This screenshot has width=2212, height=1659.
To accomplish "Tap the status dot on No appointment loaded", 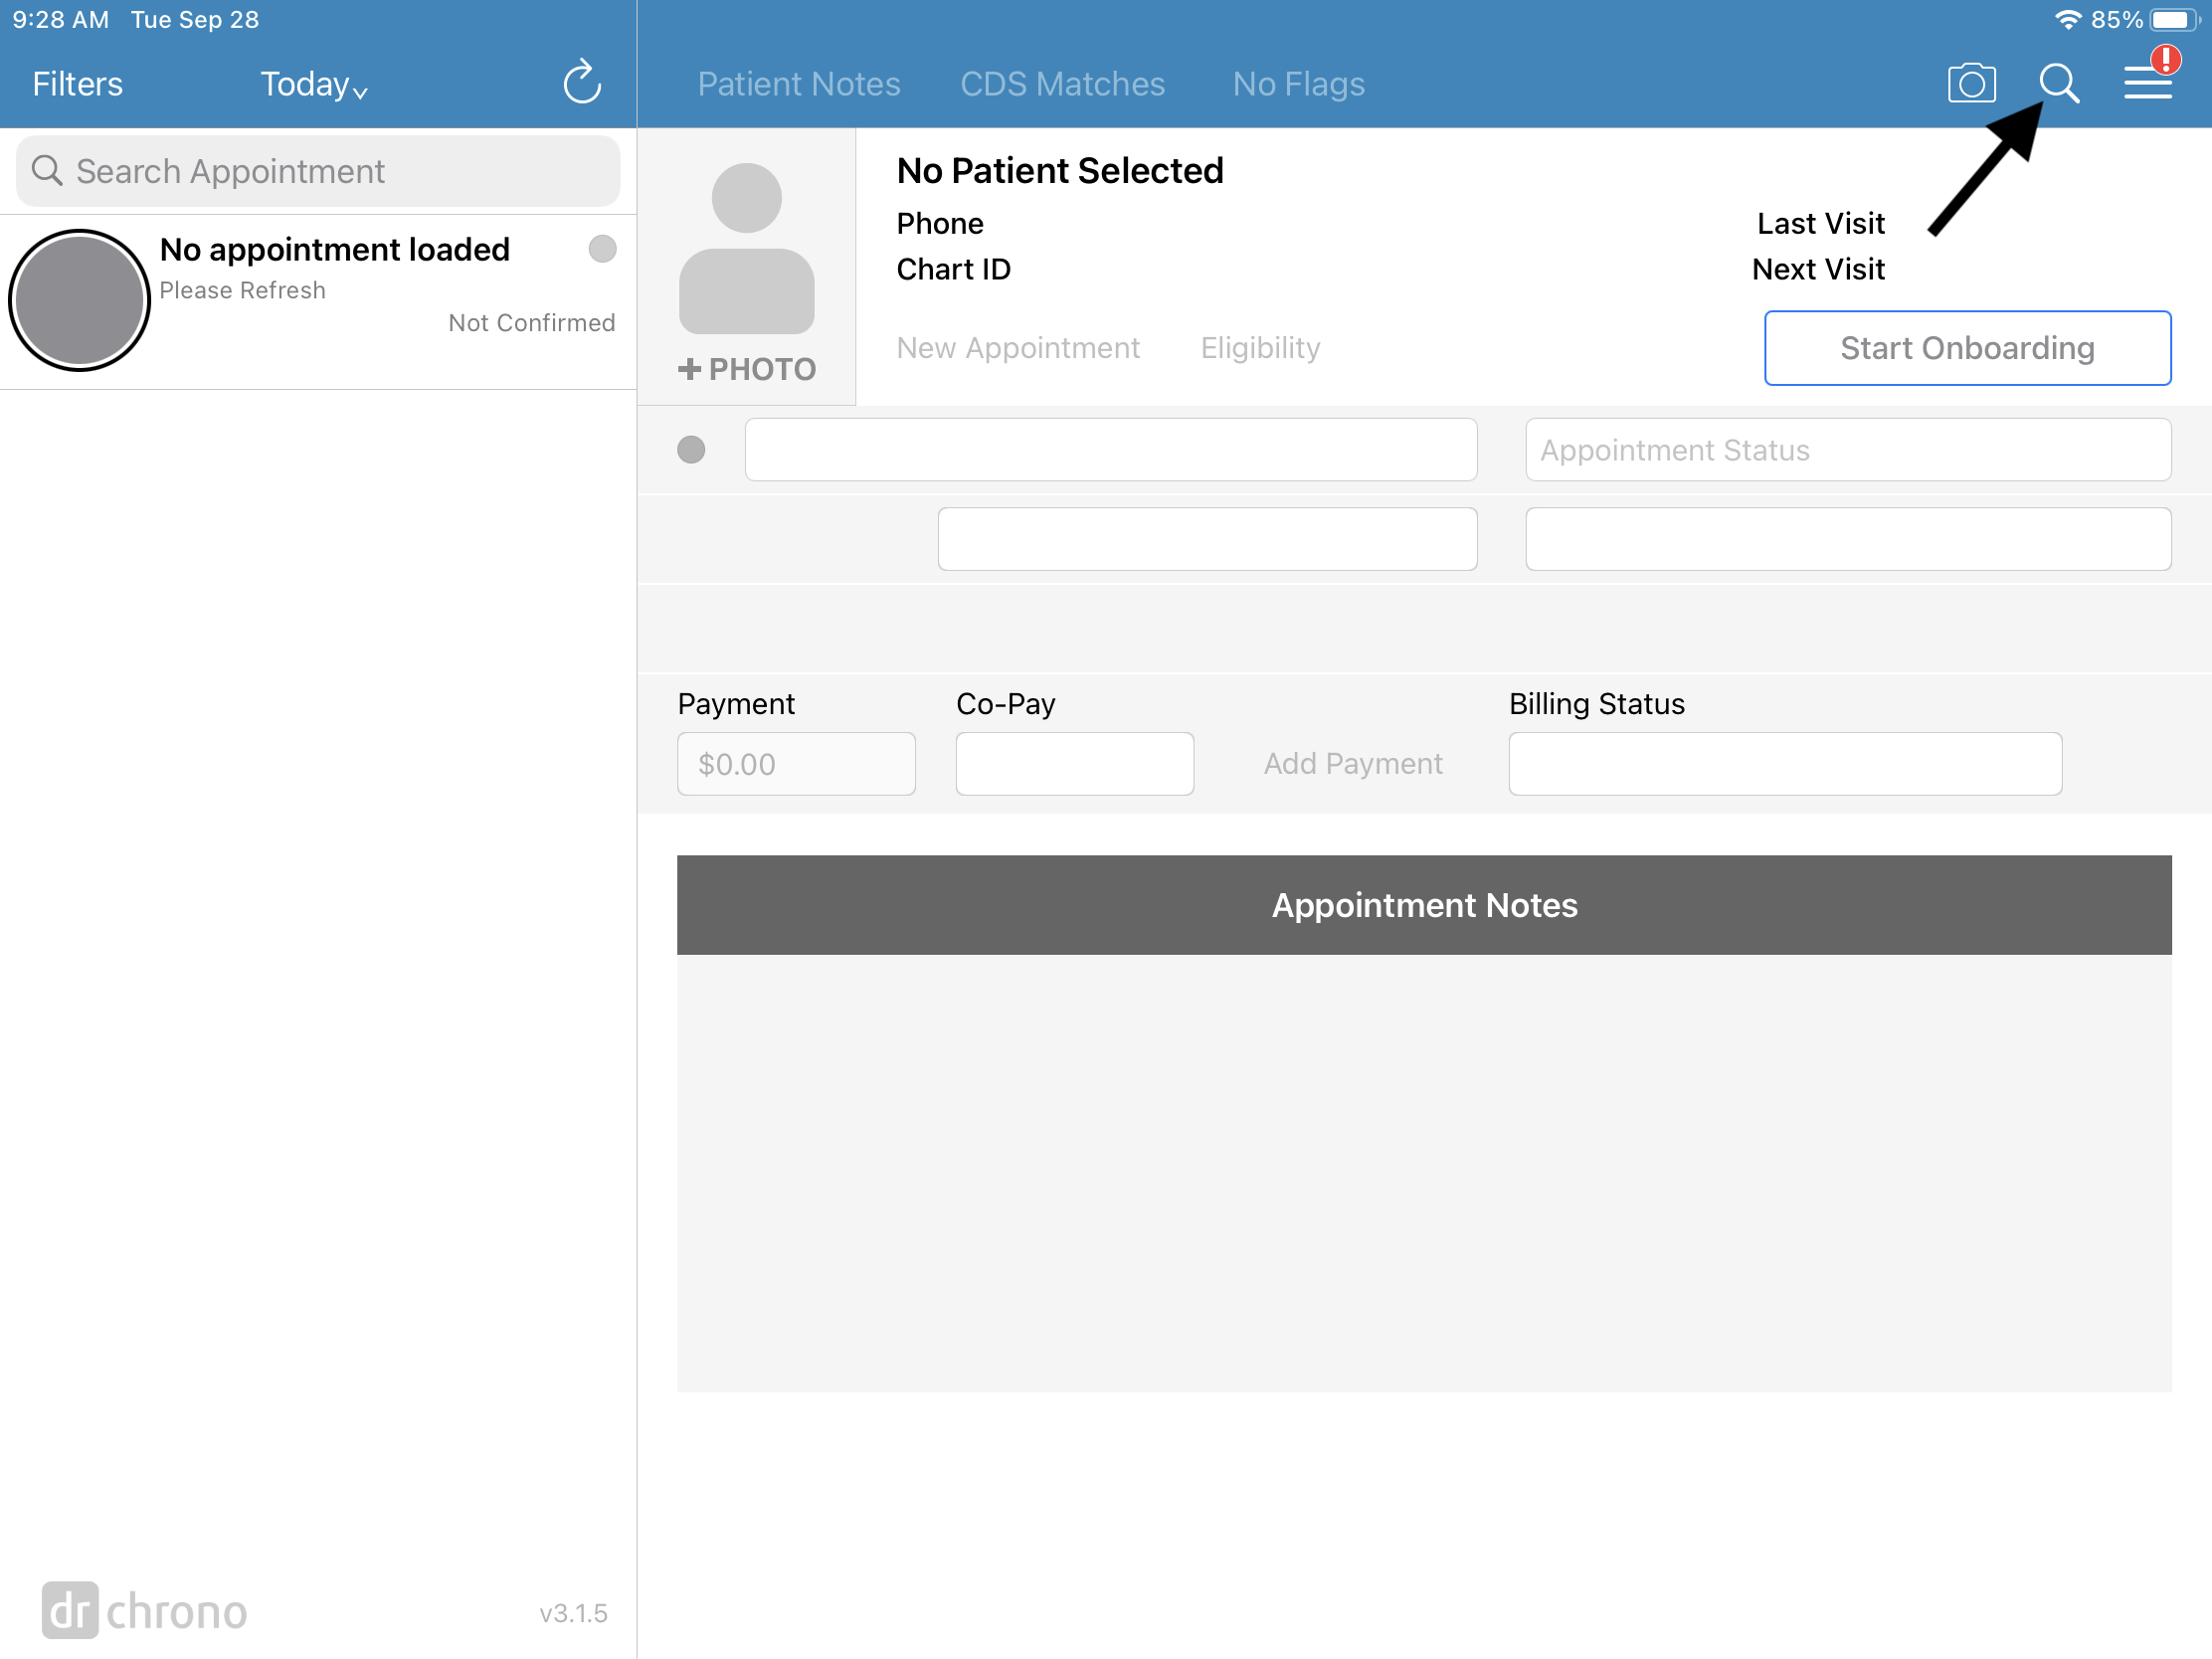I will 602,248.
